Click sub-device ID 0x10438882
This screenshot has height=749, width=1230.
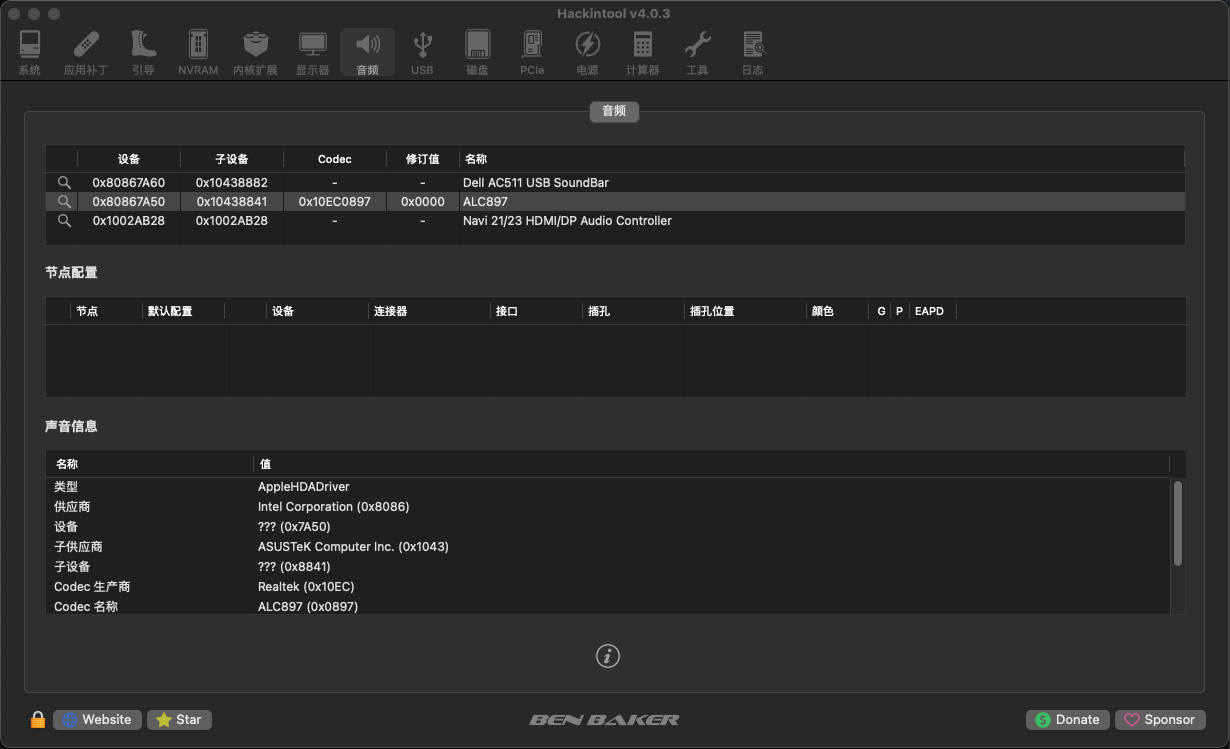(x=232, y=183)
